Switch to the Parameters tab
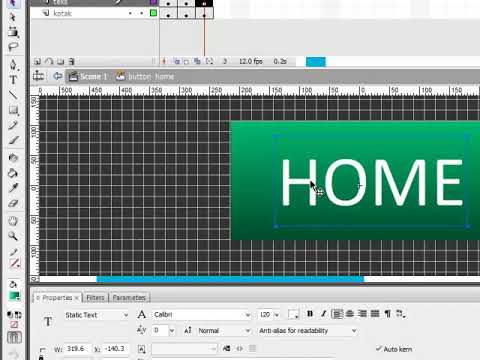Screen dimensions: 480x360 (x=129, y=298)
